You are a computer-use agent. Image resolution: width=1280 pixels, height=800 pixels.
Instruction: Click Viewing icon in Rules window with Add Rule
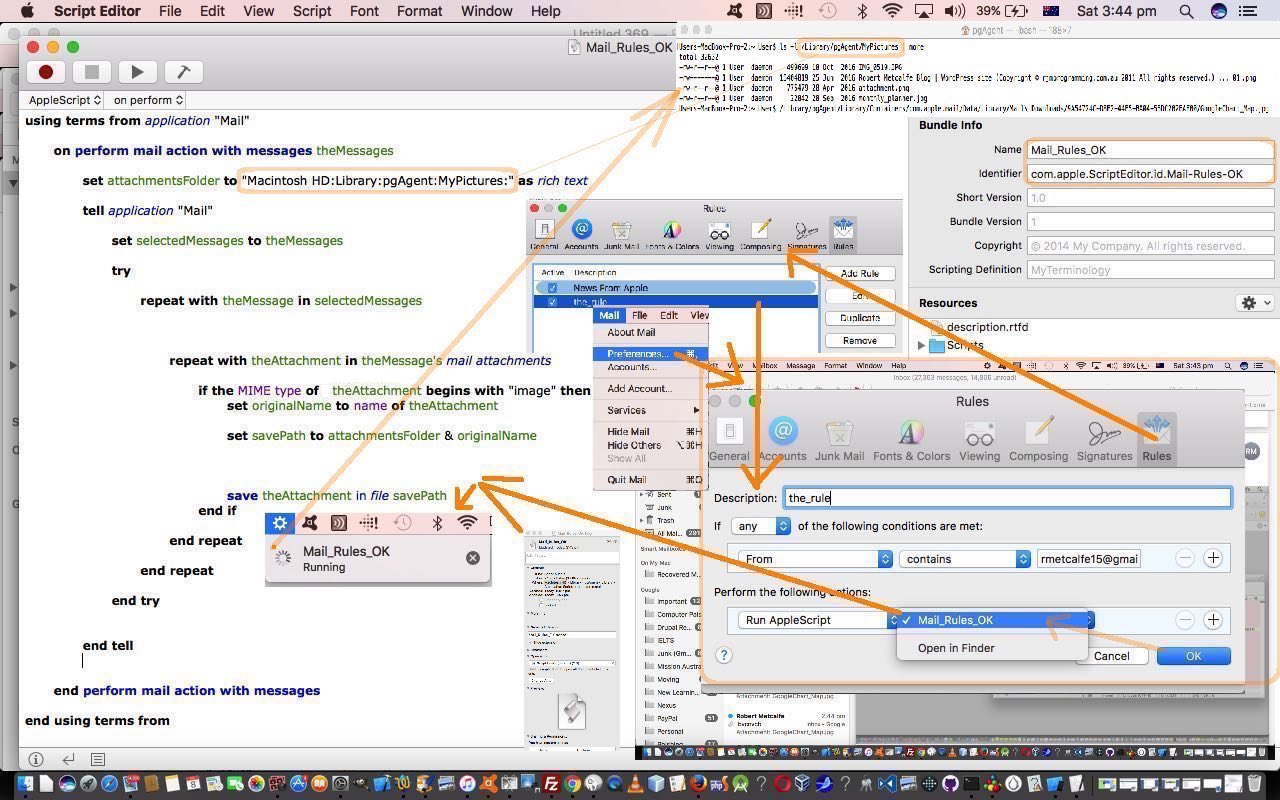coord(719,235)
